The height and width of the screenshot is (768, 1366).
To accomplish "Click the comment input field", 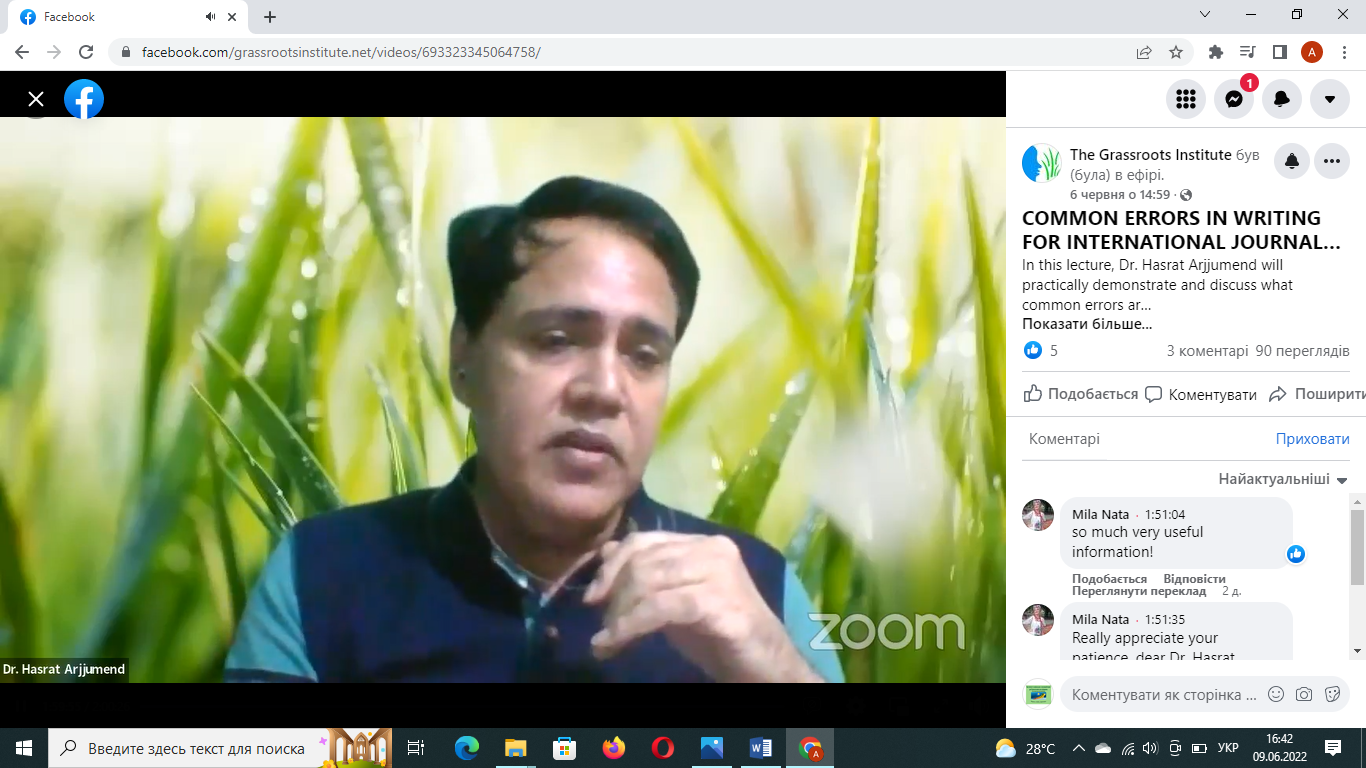I will [x=1163, y=694].
